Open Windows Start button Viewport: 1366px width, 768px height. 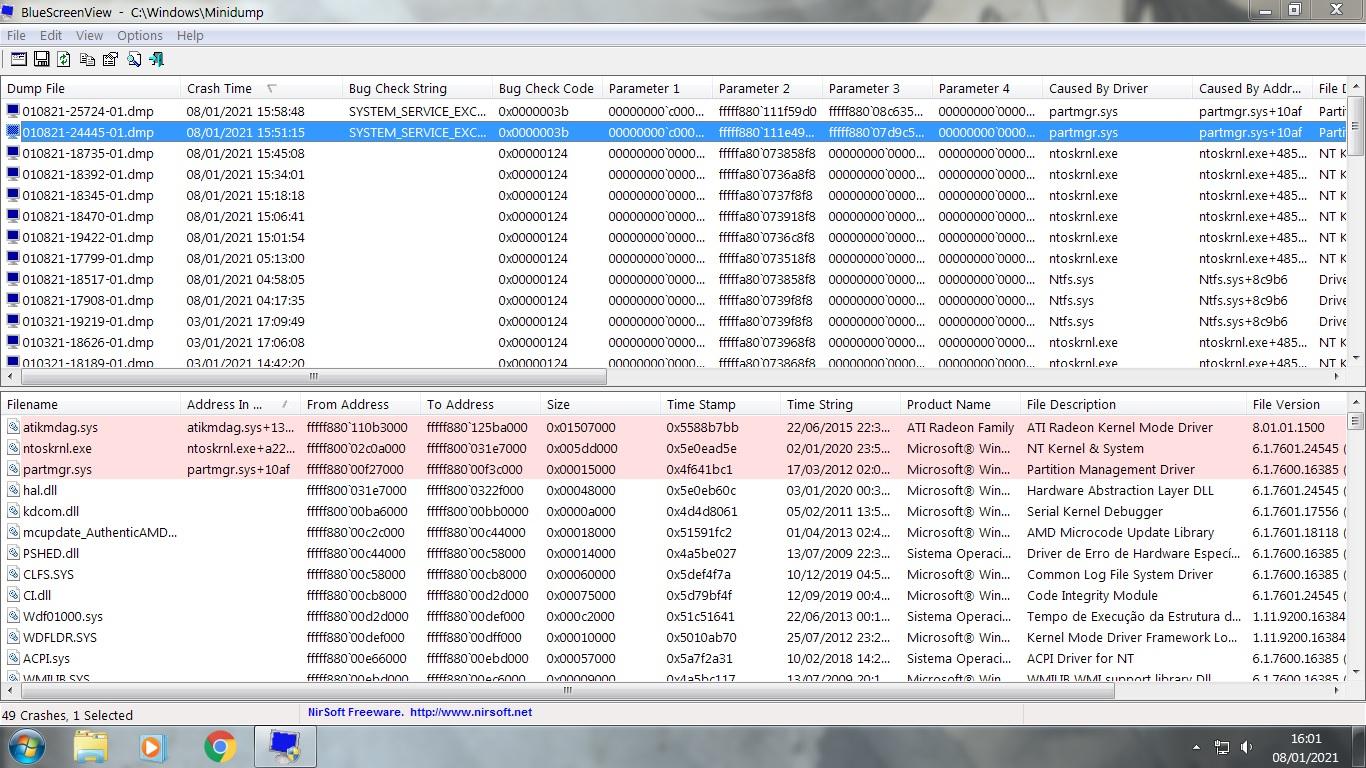[27, 746]
